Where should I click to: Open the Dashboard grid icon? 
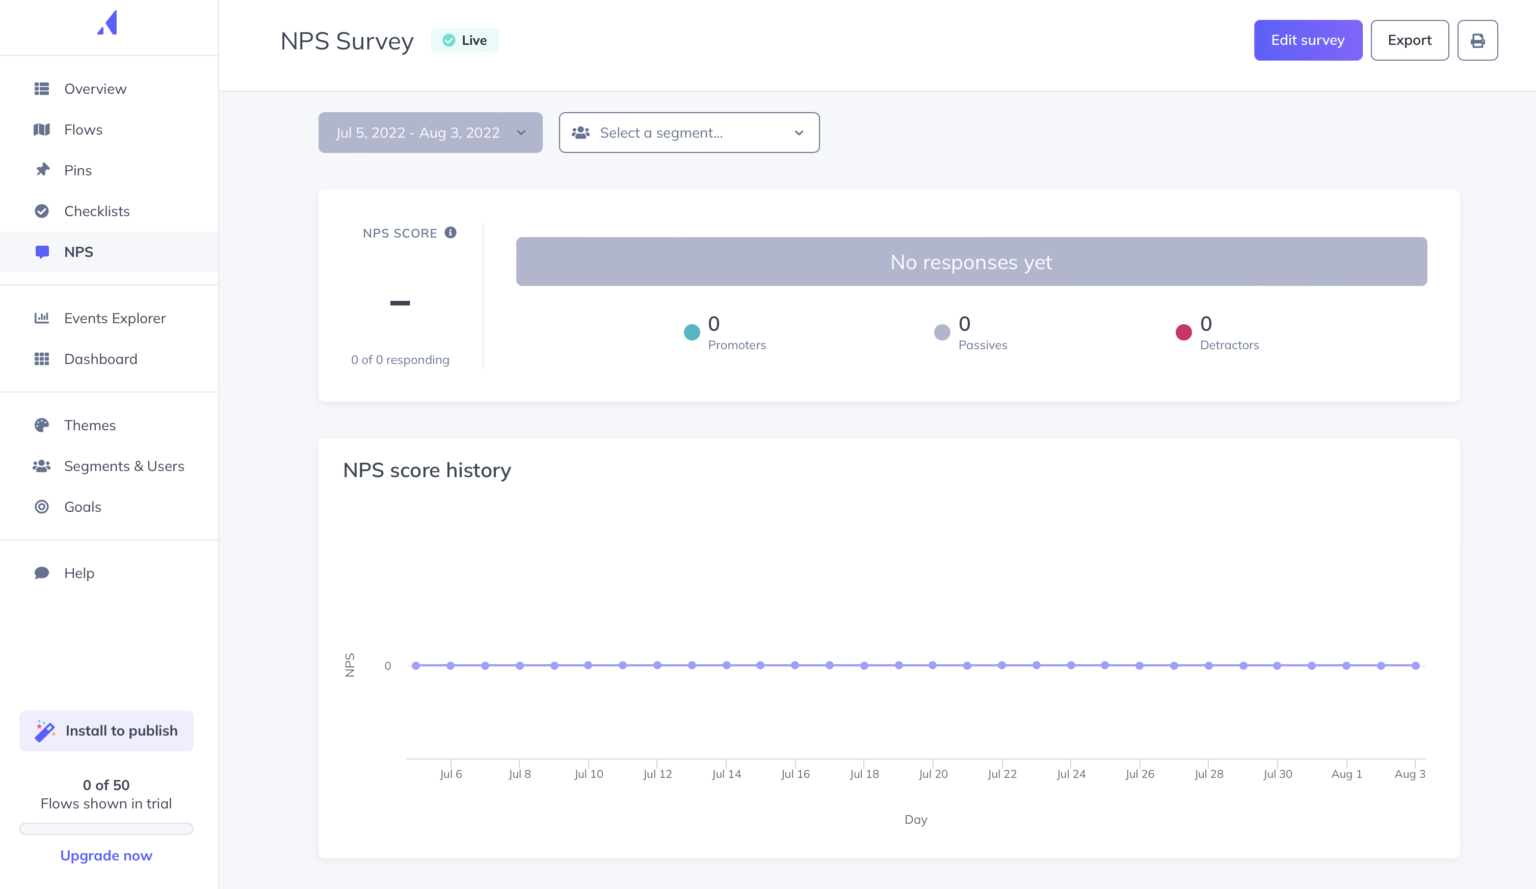(x=41, y=359)
